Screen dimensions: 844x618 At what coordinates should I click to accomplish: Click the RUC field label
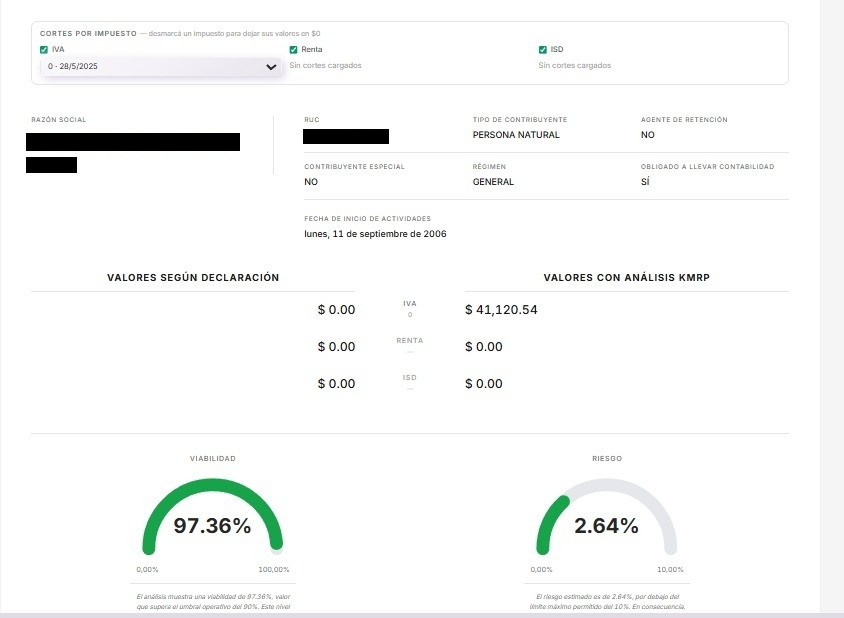(312, 120)
